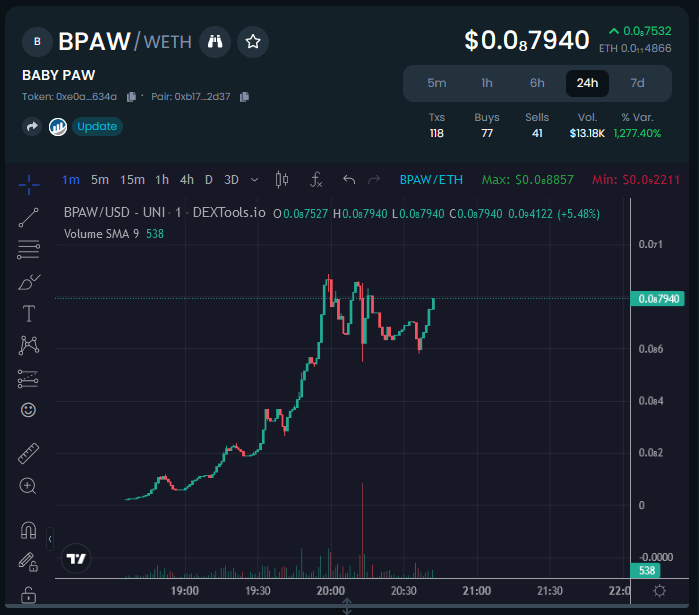699x615 pixels.
Task: Select the 24h stats period
Action: pos(587,83)
